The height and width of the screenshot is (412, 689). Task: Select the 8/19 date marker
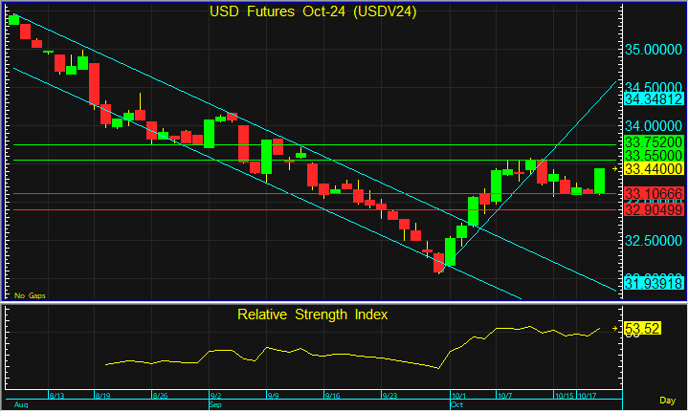(x=103, y=396)
